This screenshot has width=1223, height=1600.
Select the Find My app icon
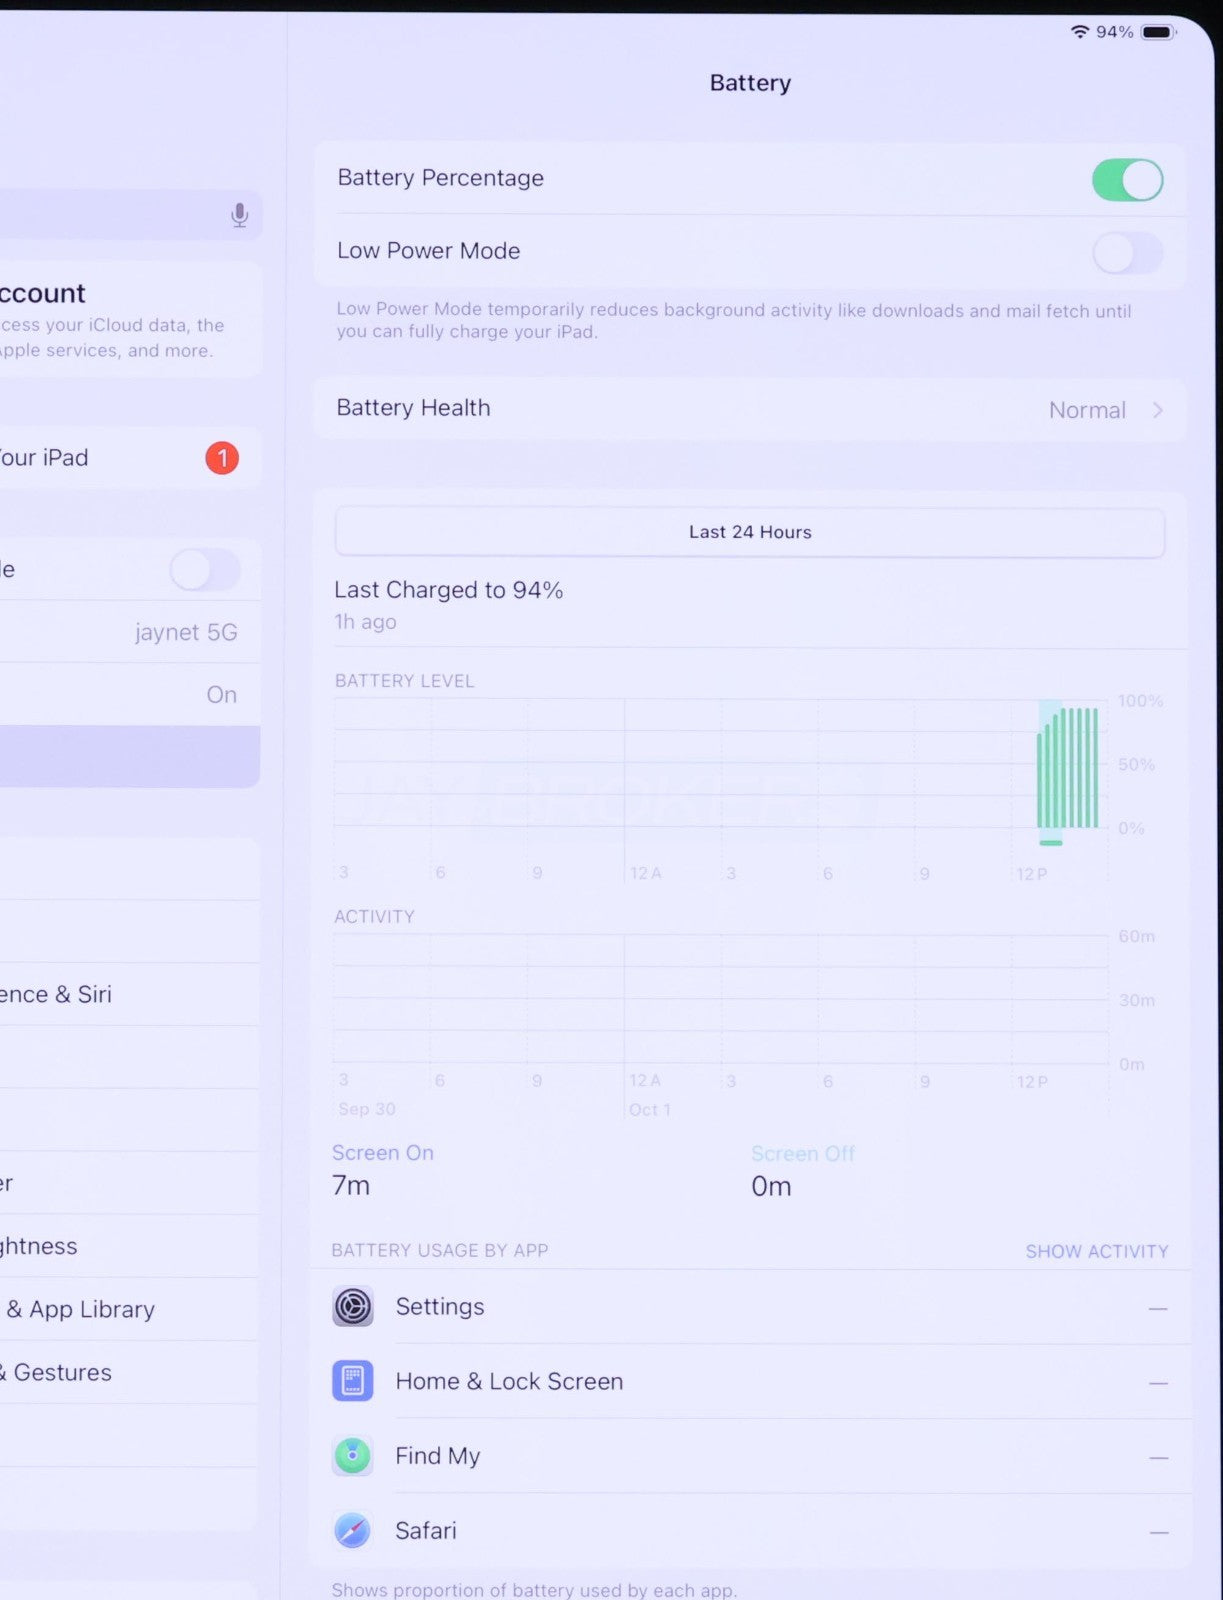click(352, 1456)
